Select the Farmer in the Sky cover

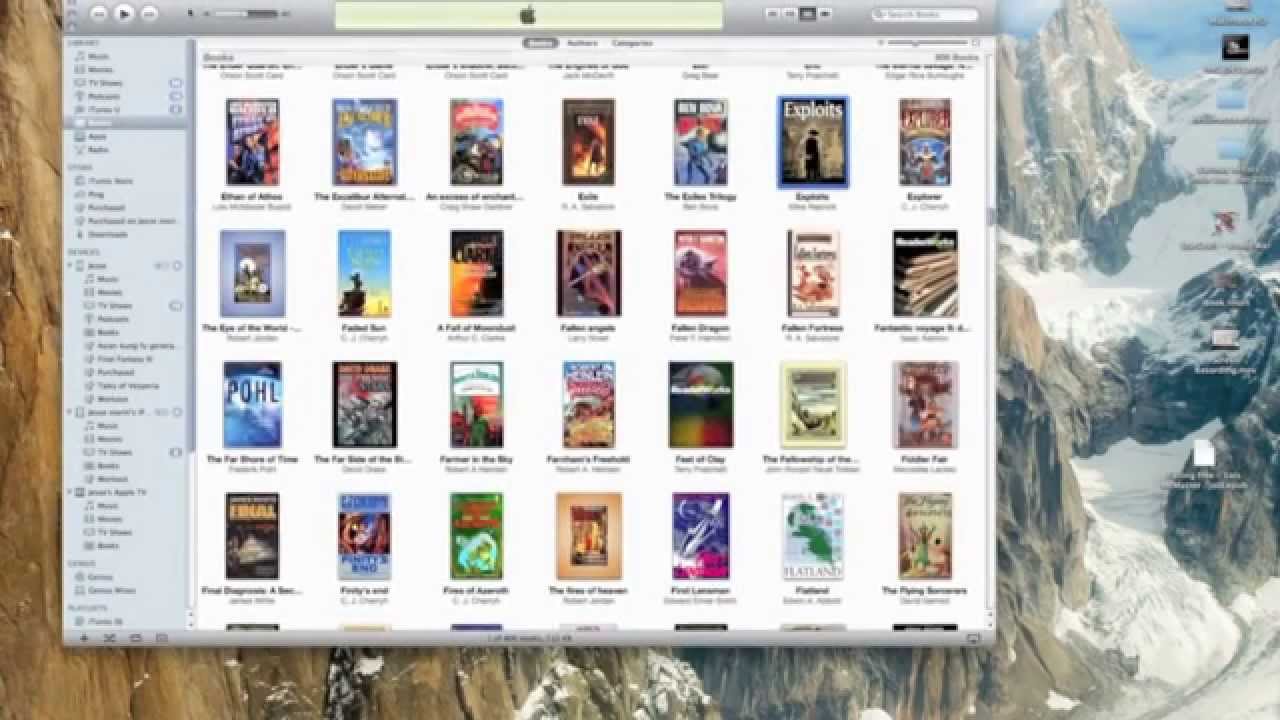pos(477,405)
